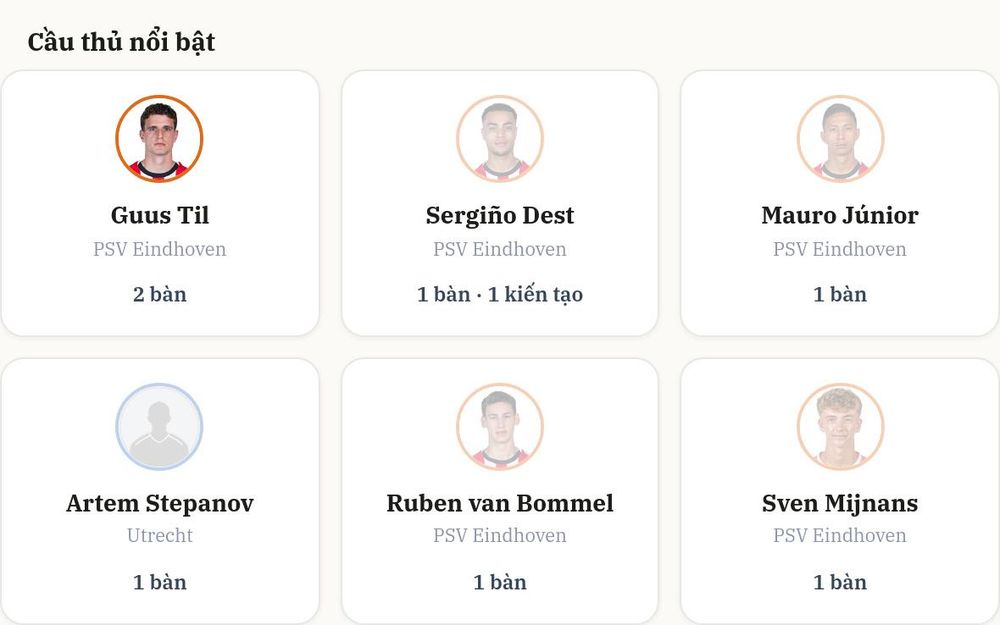The image size is (1000, 625).
Task: Click Sven Mijnans's avatar image
Action: tap(840, 426)
